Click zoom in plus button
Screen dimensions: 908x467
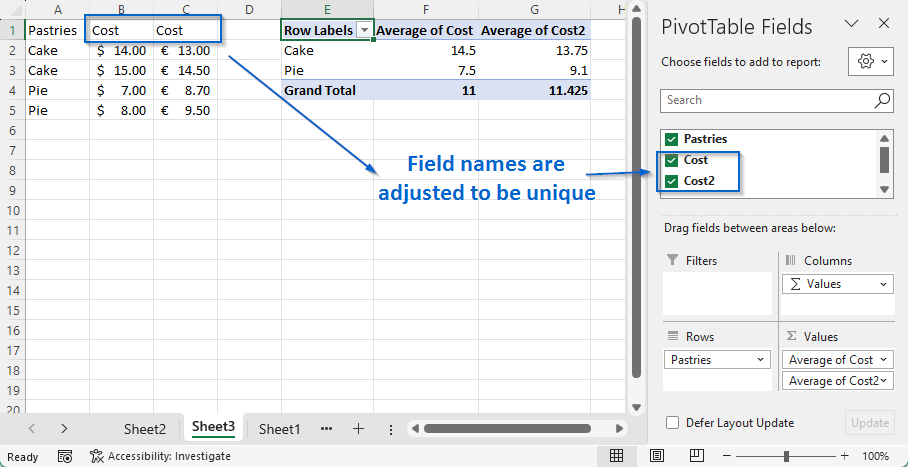(845, 457)
